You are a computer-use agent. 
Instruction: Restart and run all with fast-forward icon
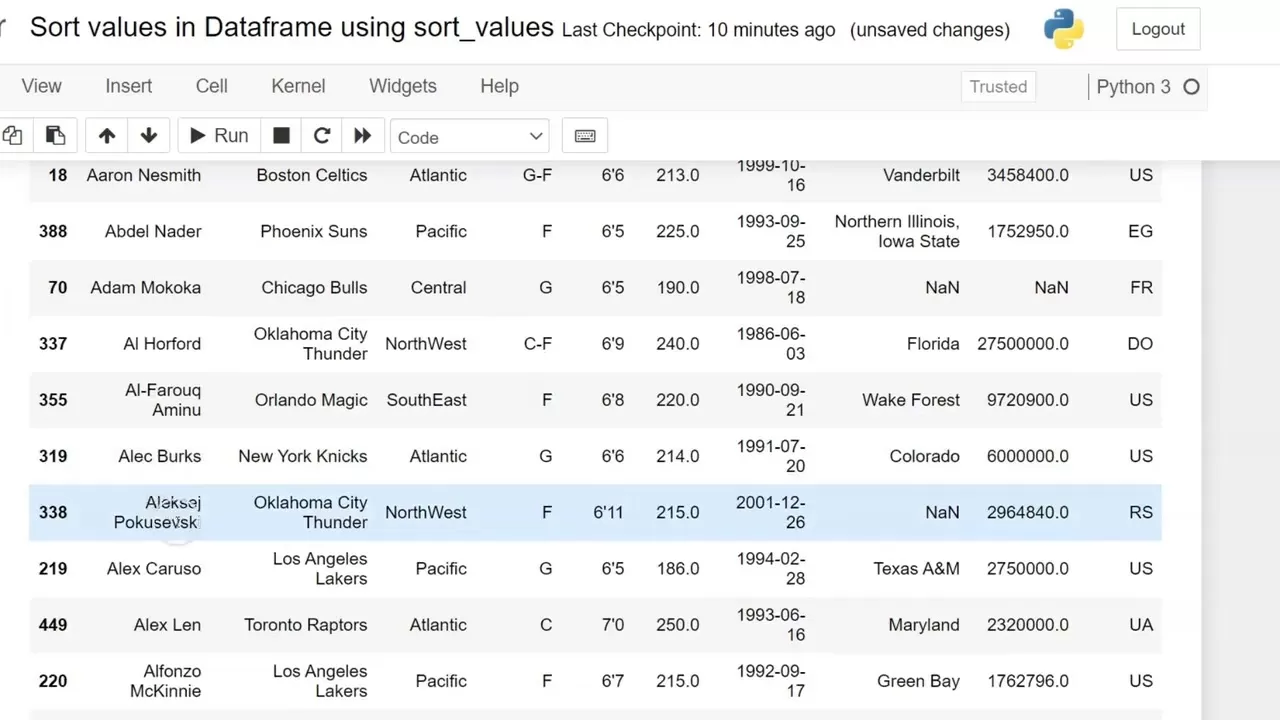point(362,136)
